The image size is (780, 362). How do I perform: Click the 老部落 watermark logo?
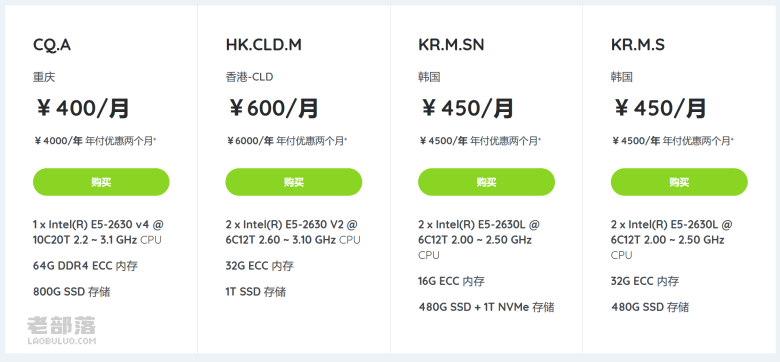coord(61,330)
